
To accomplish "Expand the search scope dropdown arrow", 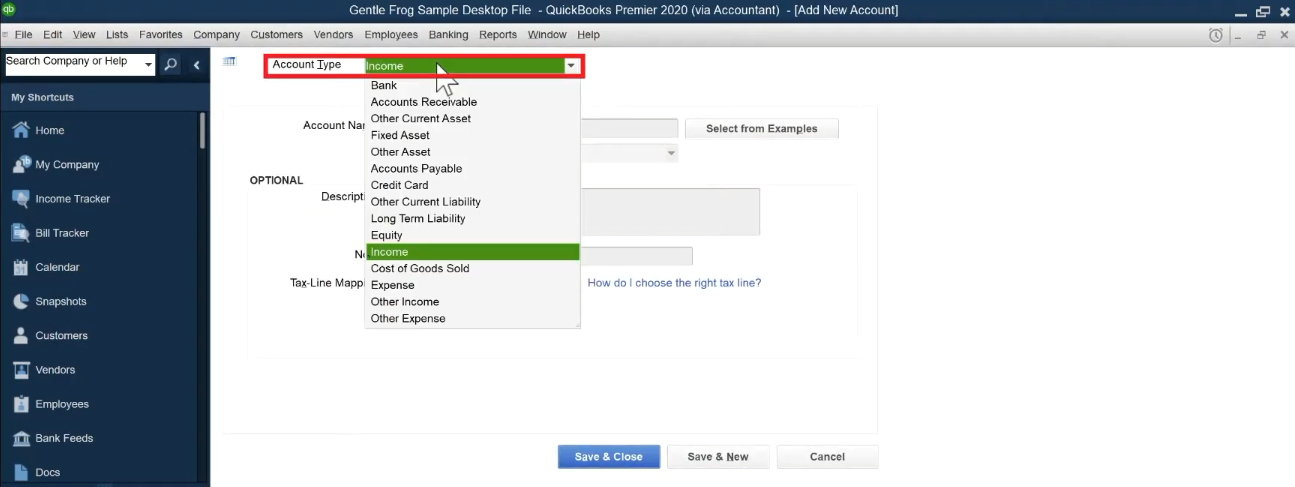I will (x=149, y=65).
